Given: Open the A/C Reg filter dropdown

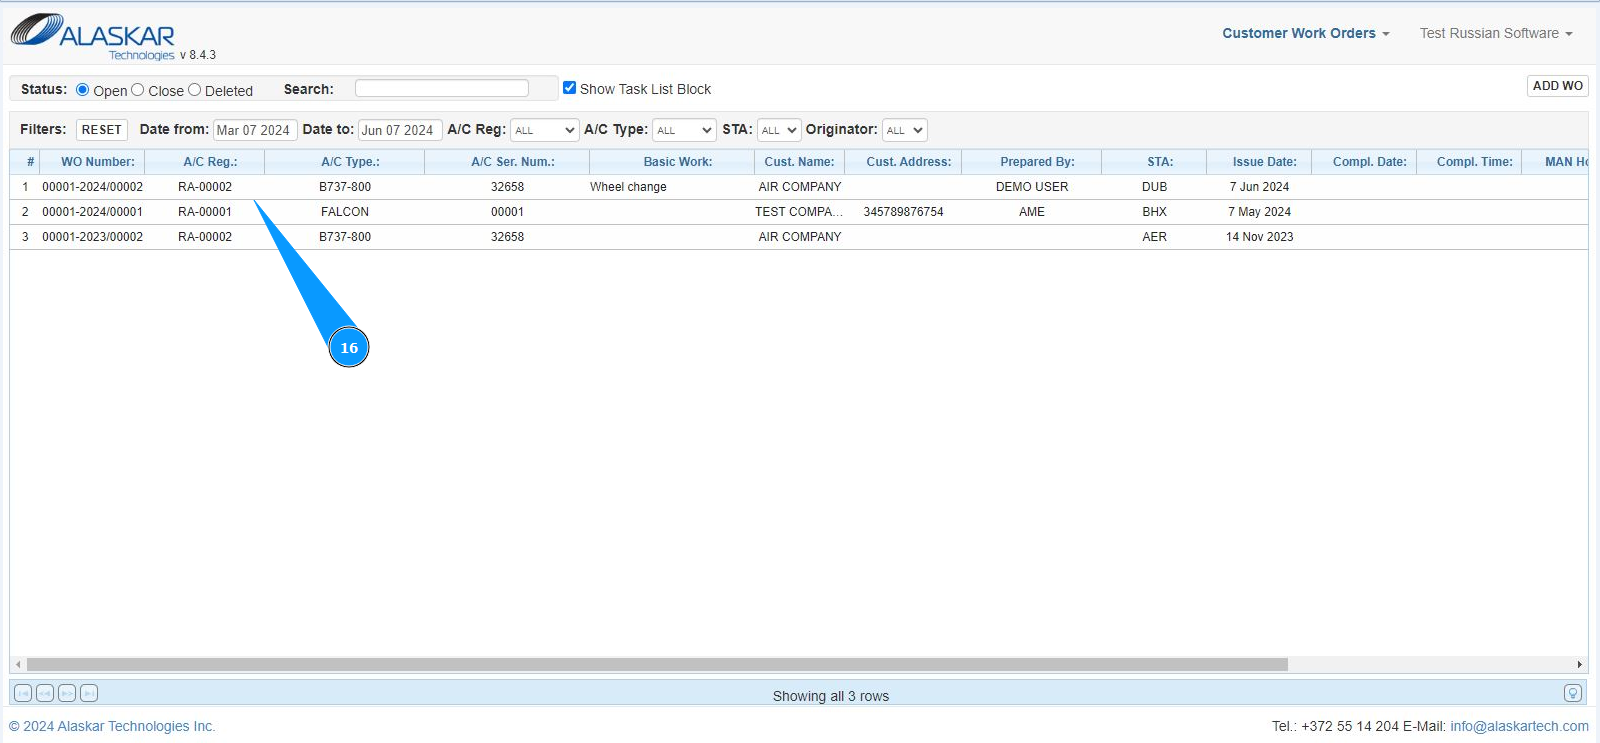Looking at the screenshot, I should 544,130.
